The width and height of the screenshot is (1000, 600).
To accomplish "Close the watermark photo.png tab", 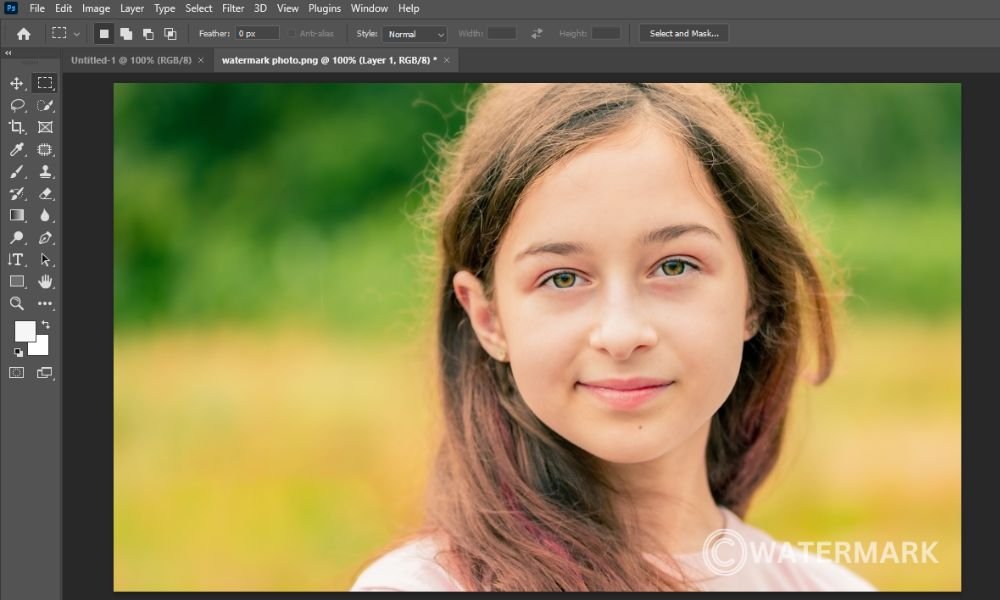I will (446, 60).
